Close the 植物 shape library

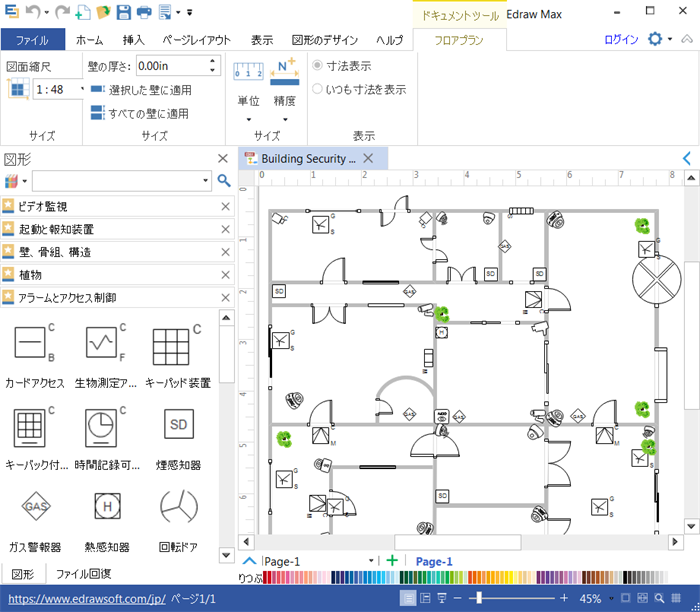click(225, 275)
